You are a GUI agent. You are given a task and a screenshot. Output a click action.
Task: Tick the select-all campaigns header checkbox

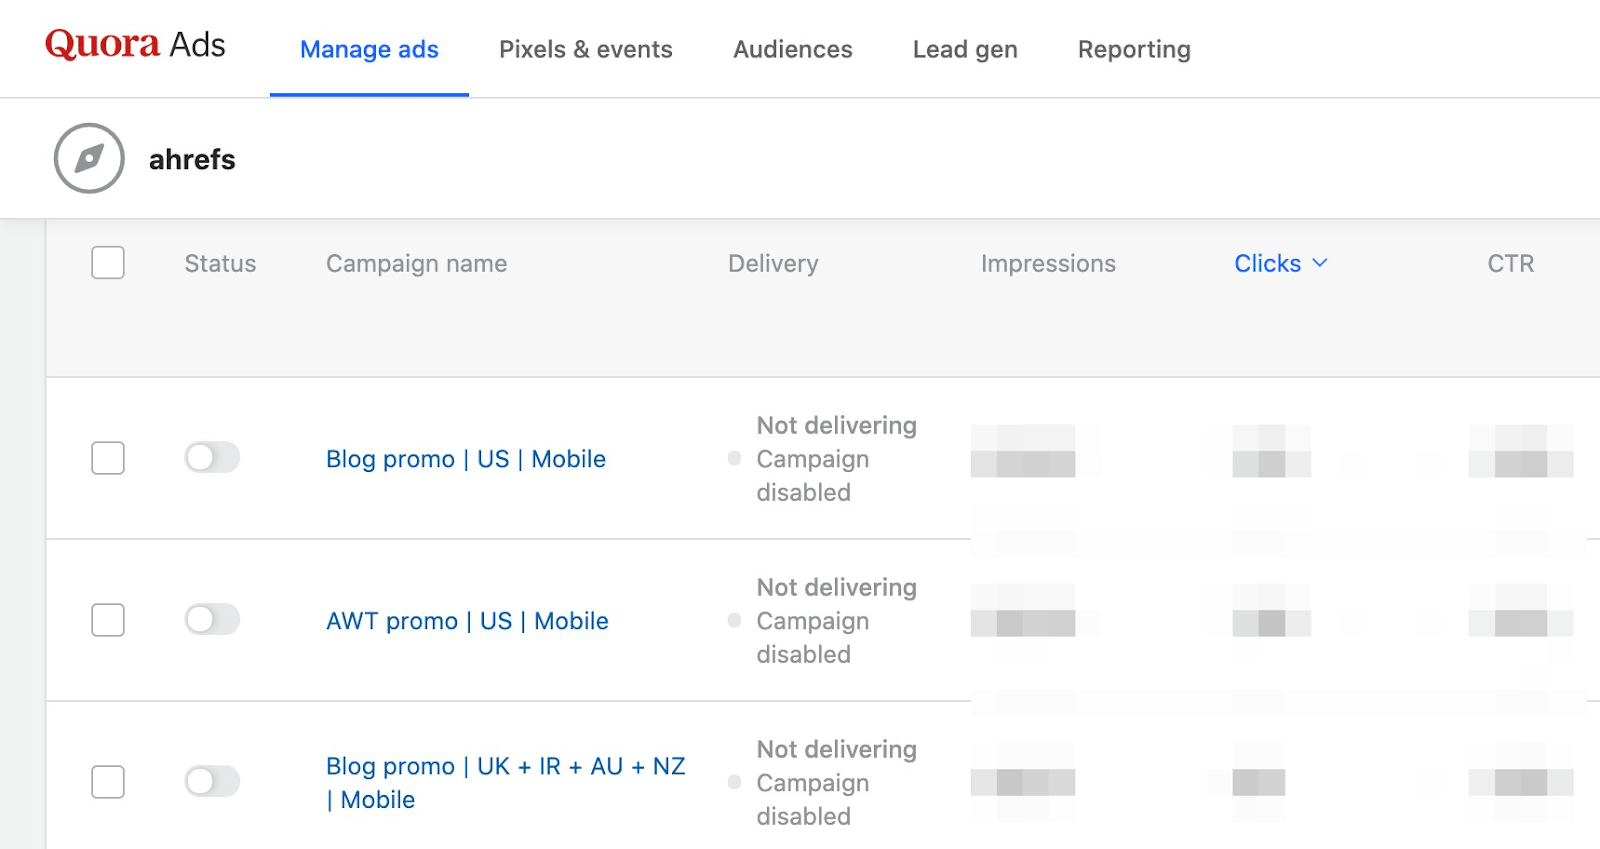pos(108,263)
